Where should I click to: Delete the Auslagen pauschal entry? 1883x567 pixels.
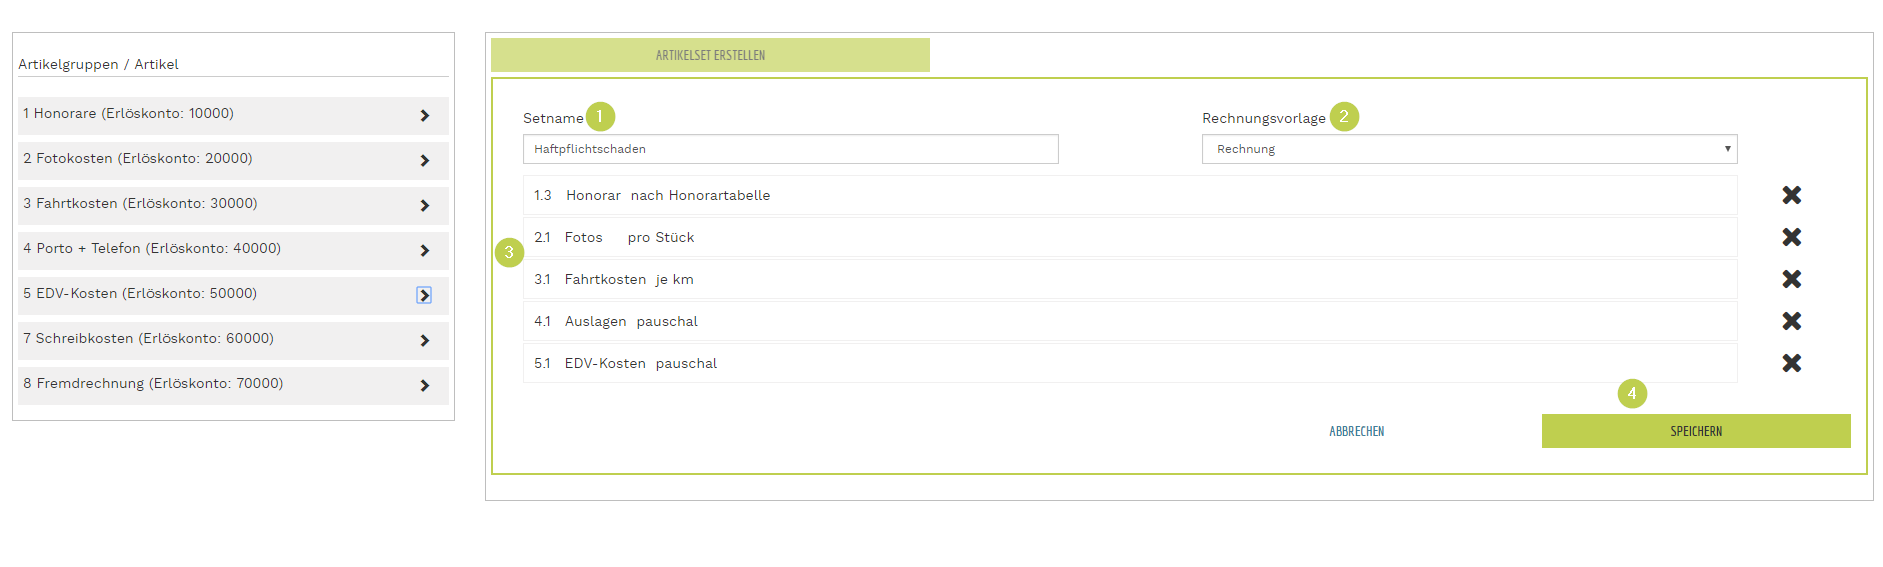tap(1791, 321)
